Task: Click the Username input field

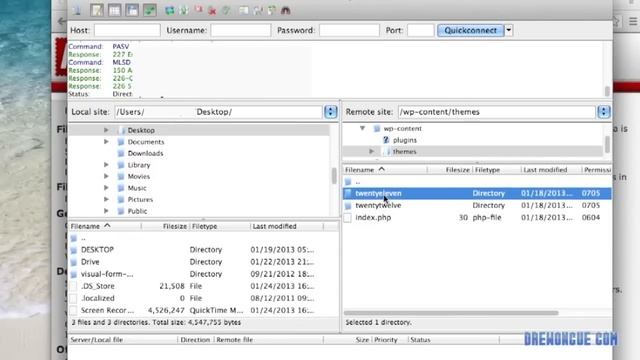Action: coord(240,30)
